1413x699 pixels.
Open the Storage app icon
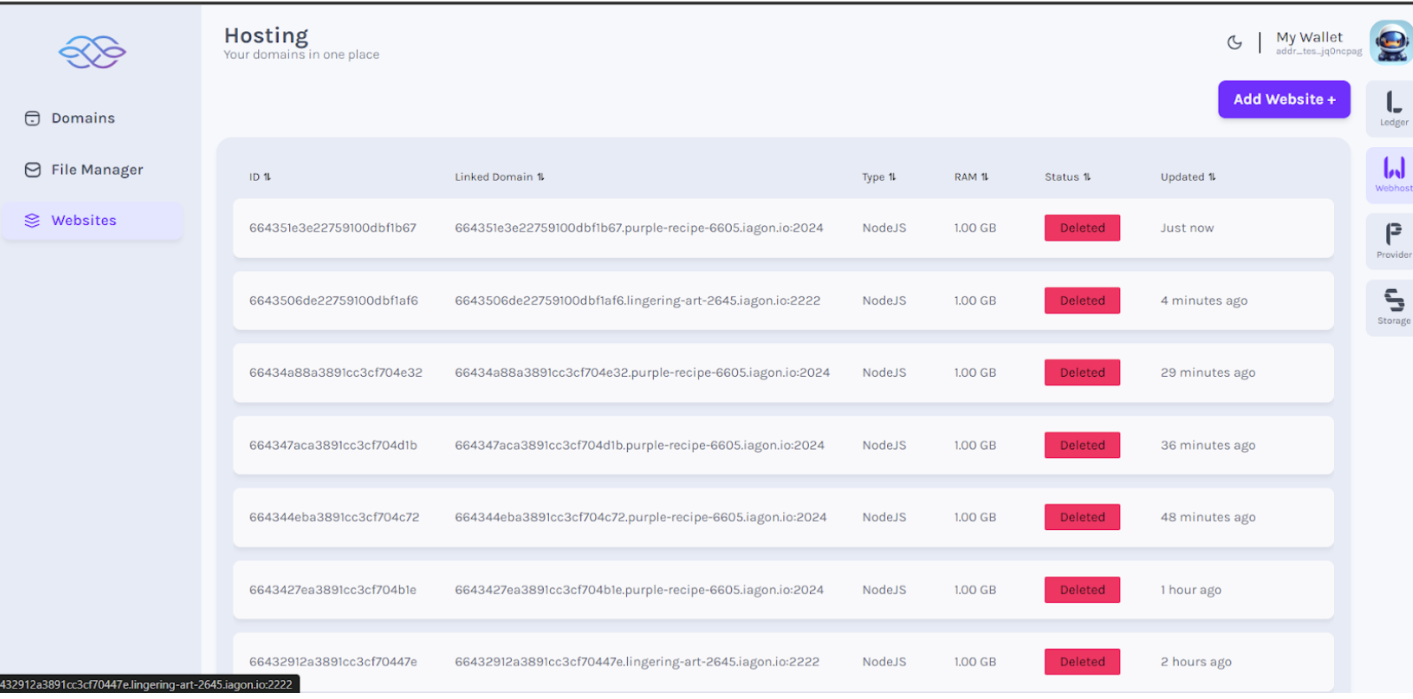(x=1393, y=306)
